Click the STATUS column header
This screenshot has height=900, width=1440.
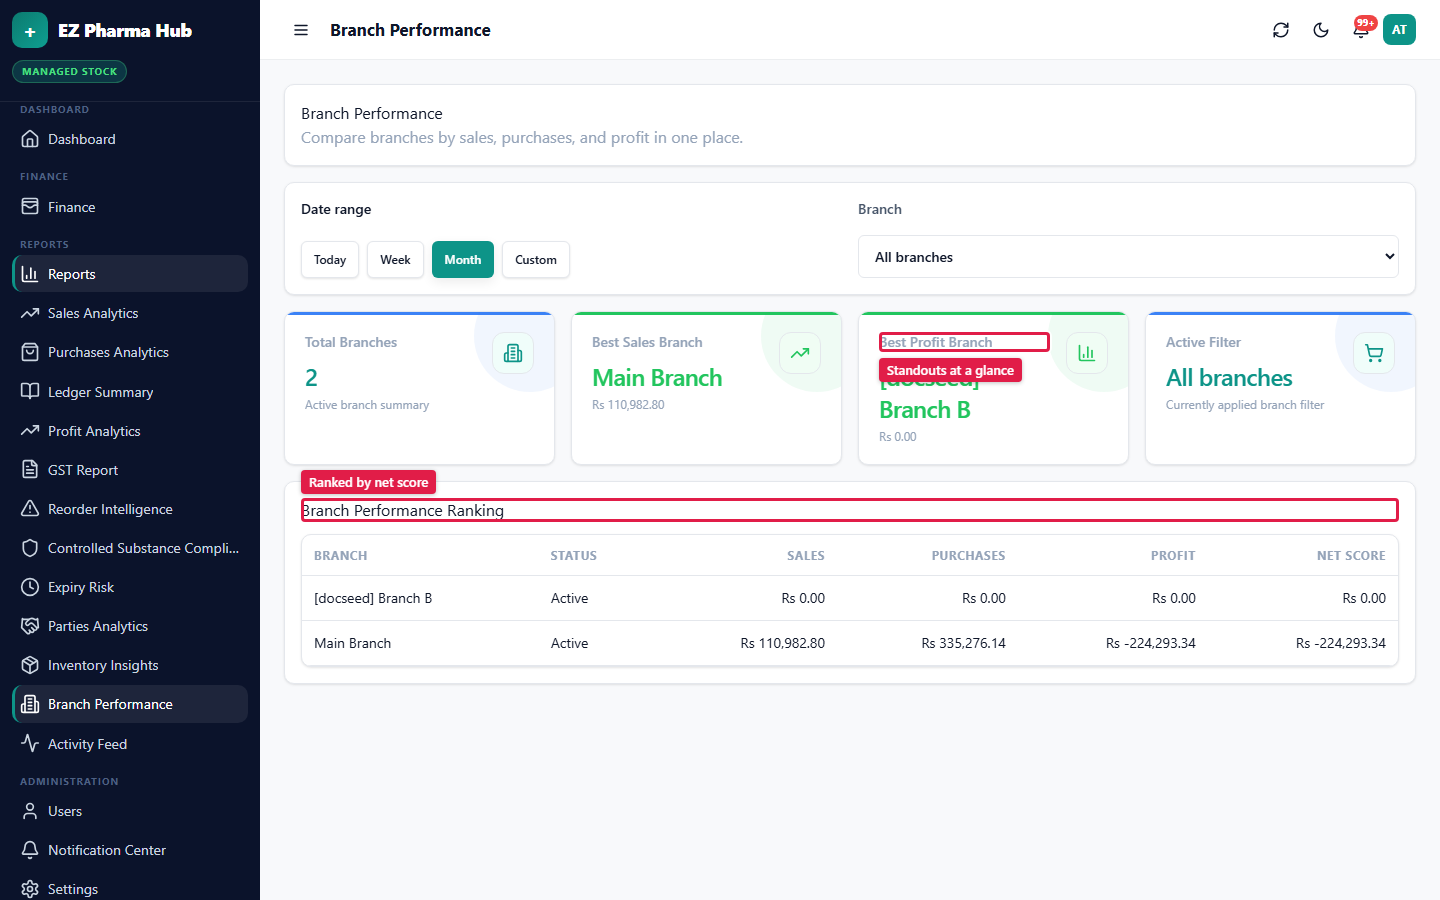coord(573,556)
